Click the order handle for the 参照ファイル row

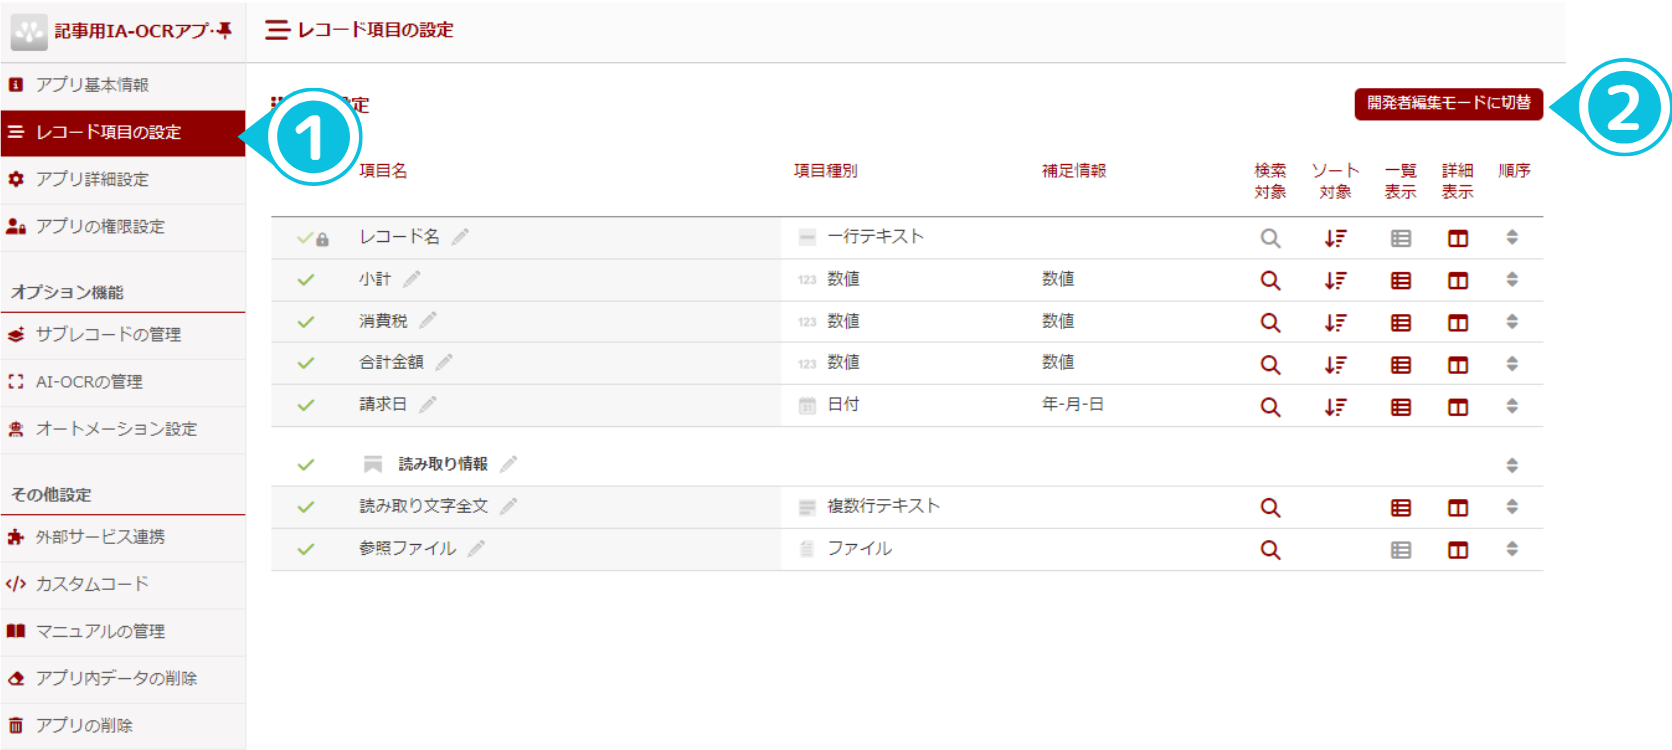[x=1512, y=548]
